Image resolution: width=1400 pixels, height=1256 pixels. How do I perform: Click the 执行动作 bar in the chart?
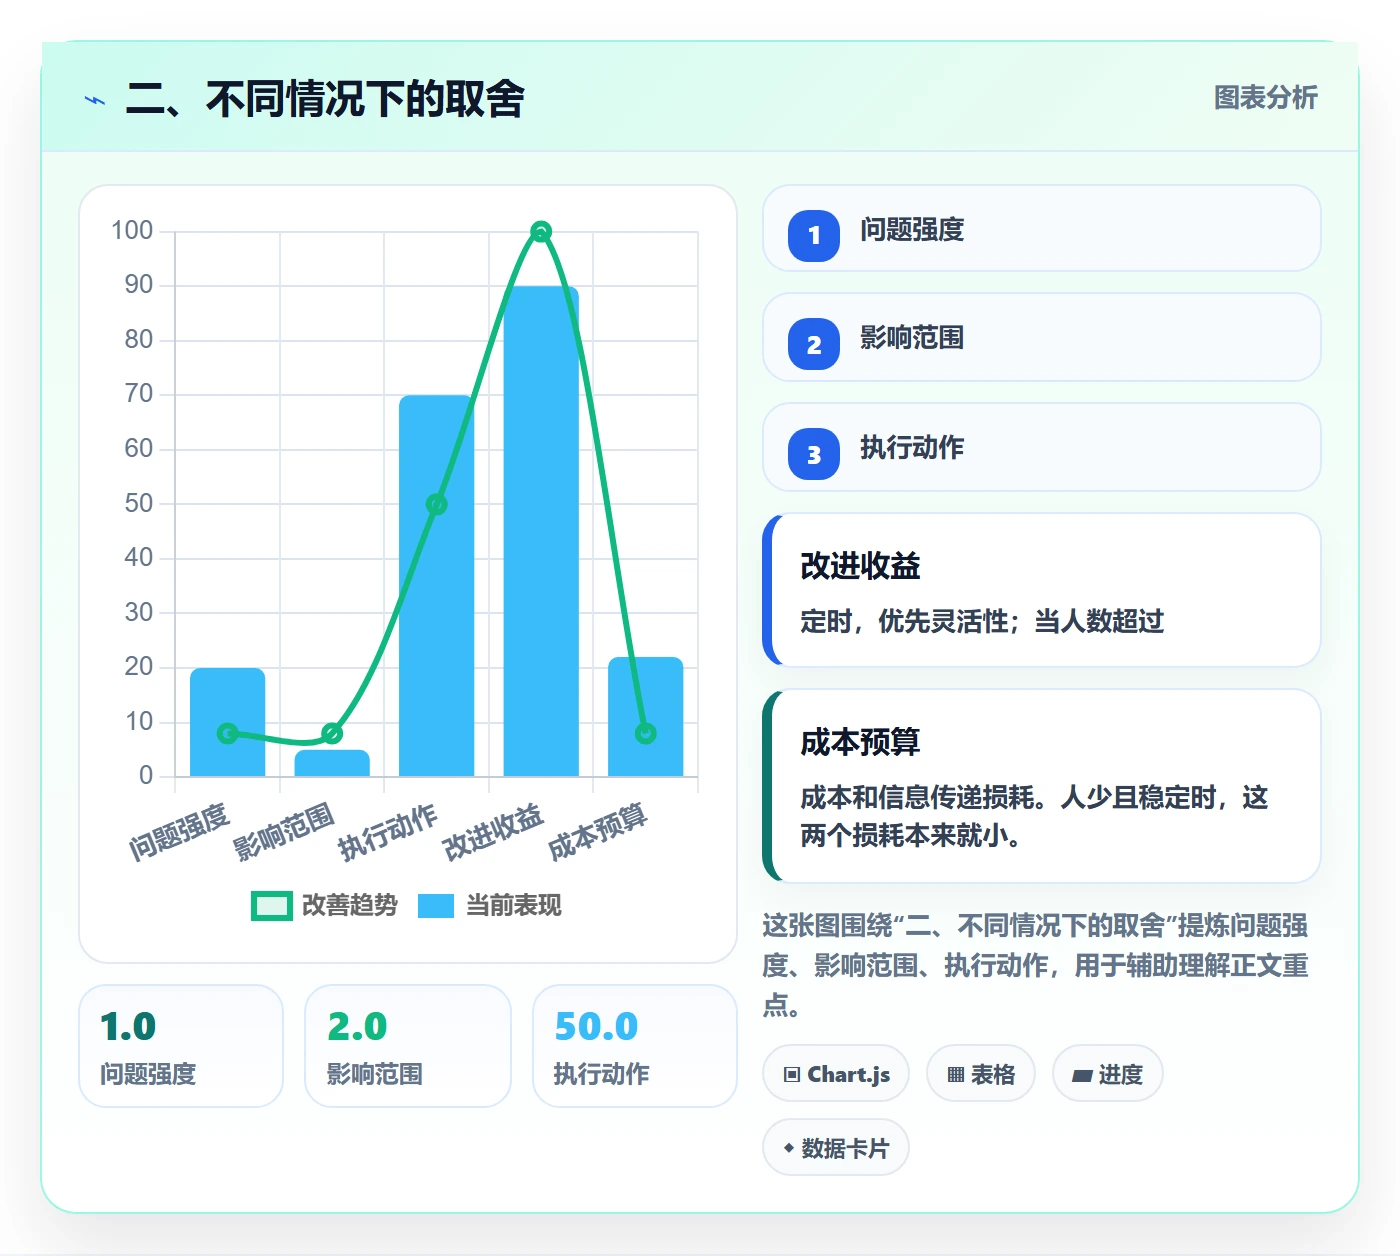pyautogui.click(x=436, y=585)
